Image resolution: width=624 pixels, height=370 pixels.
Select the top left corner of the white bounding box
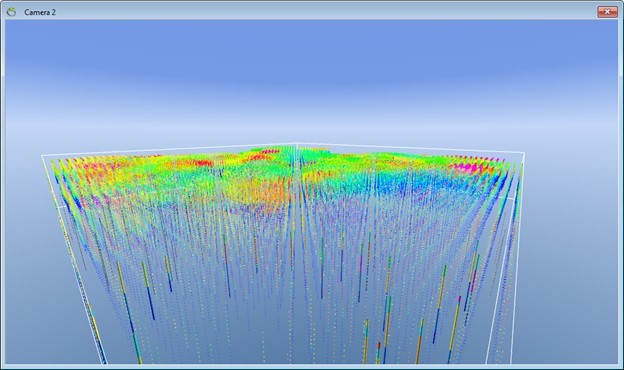click(x=42, y=156)
